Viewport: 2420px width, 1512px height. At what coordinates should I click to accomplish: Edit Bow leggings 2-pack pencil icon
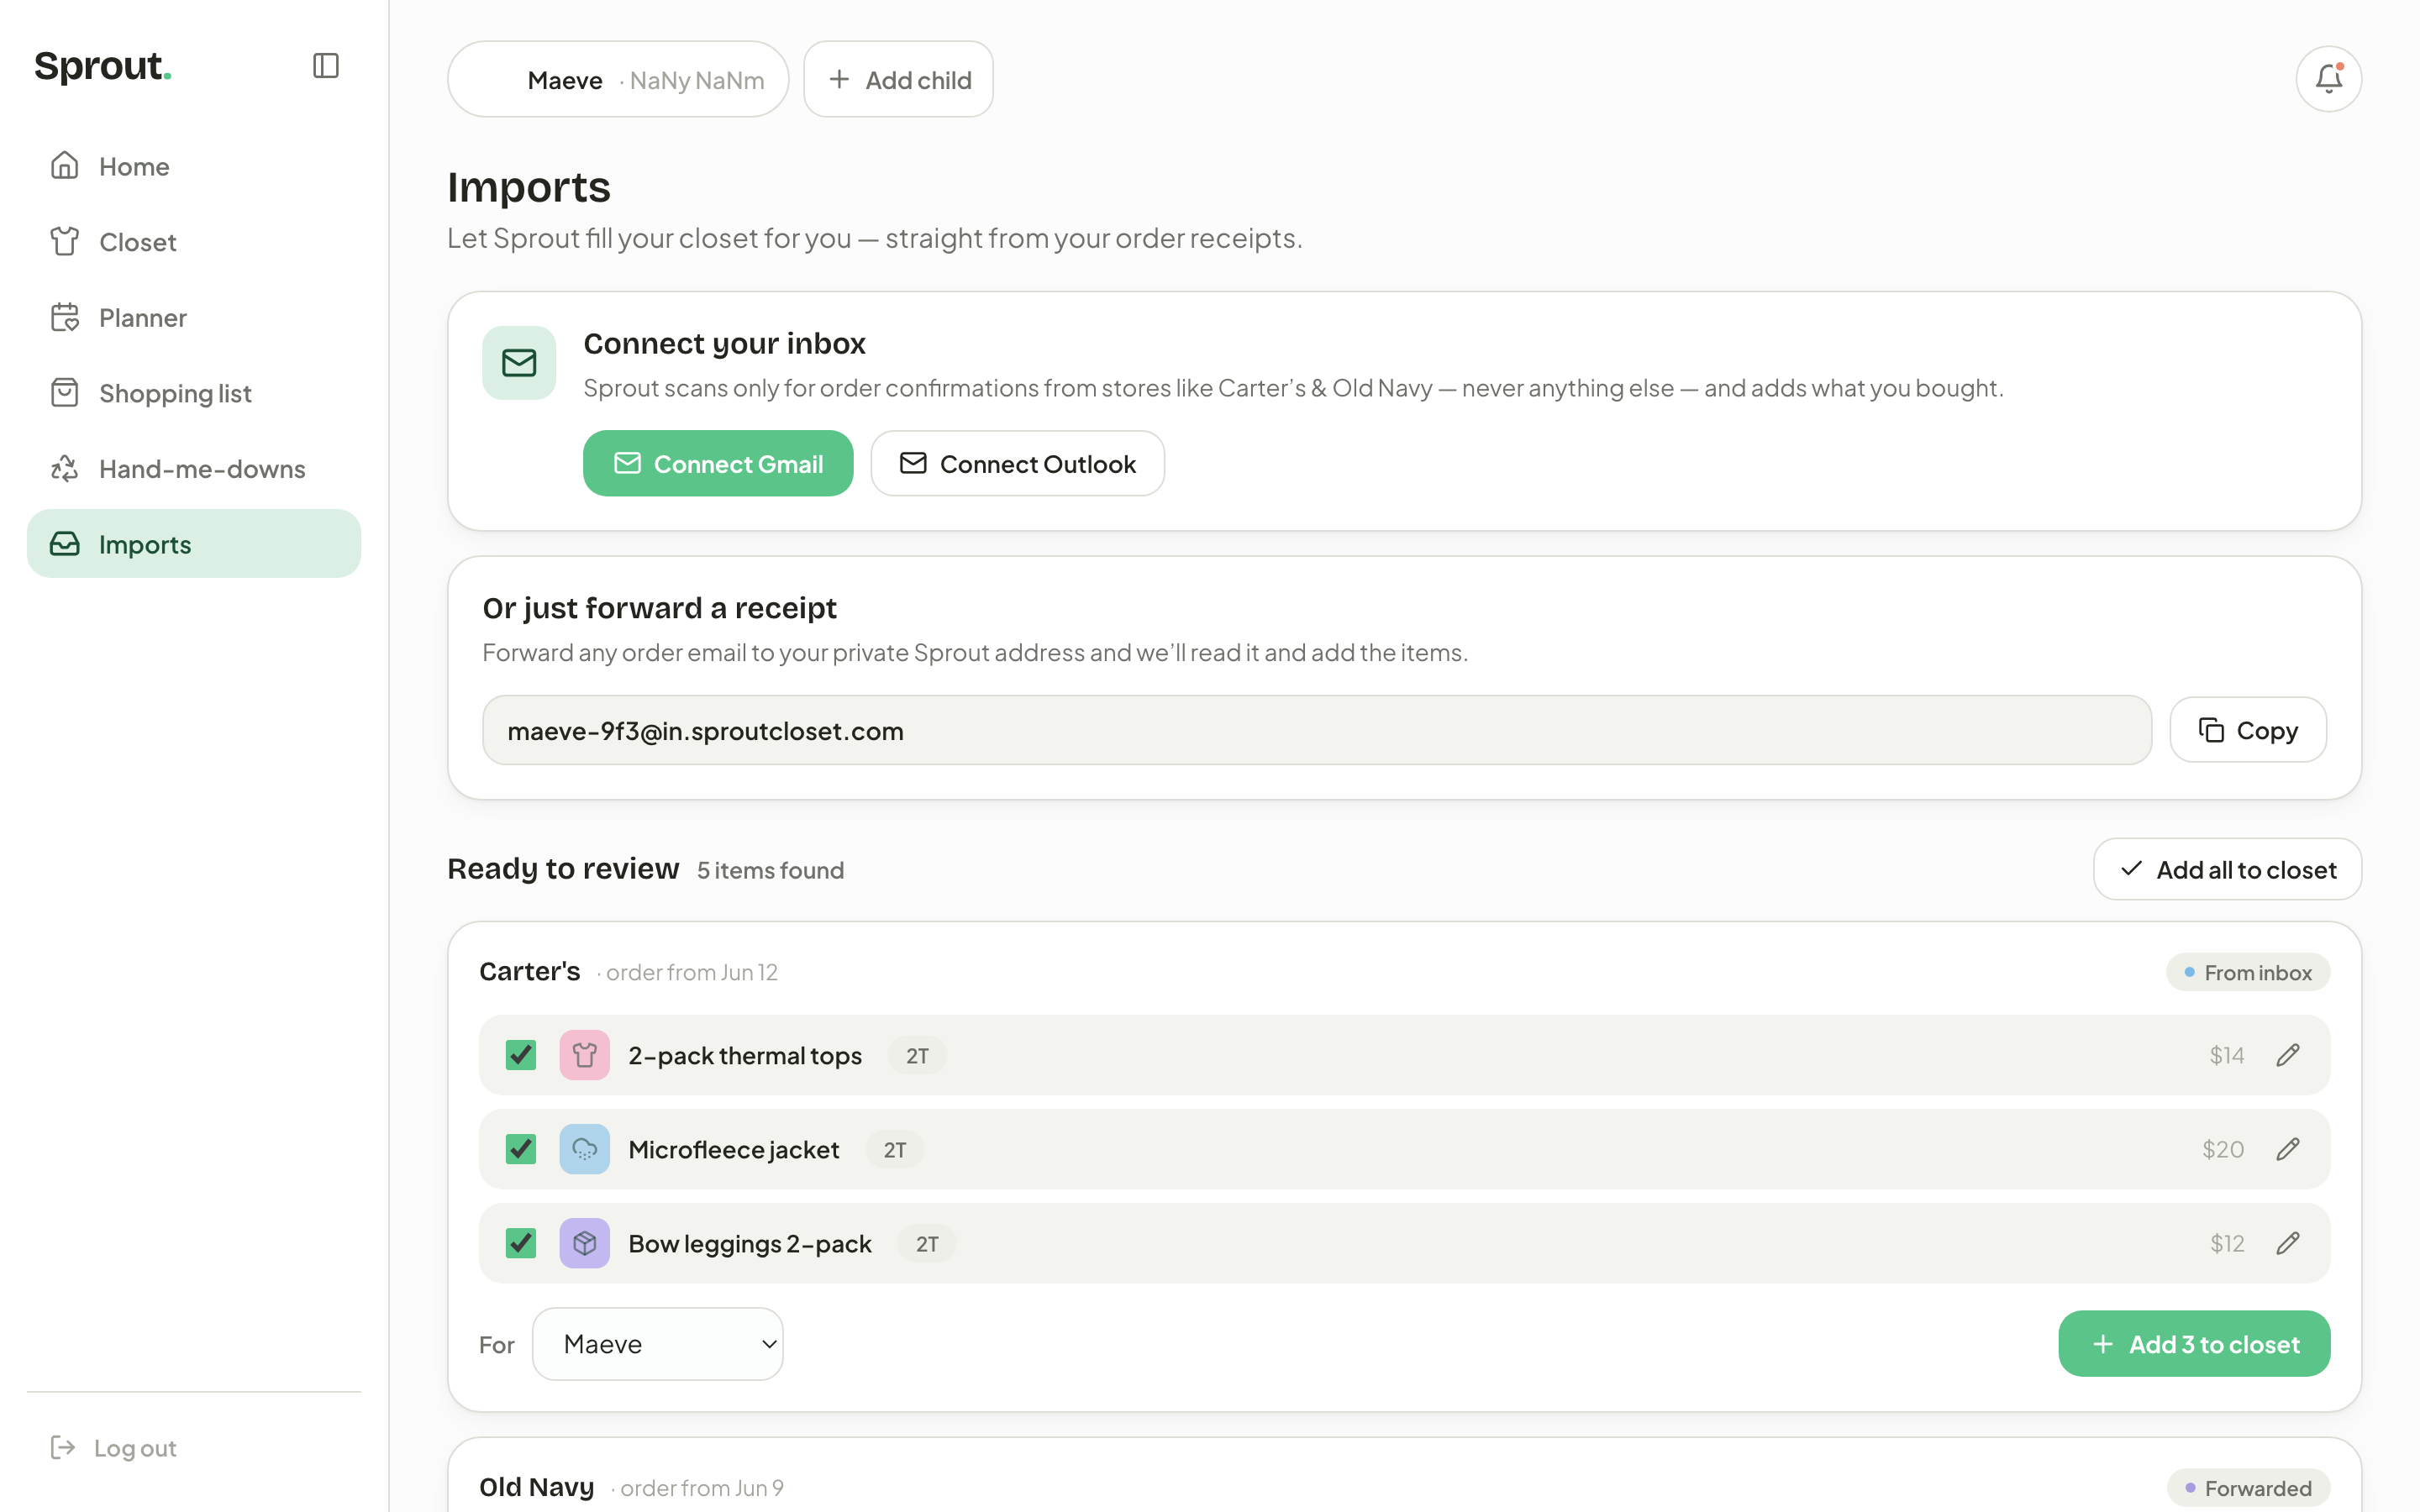click(2288, 1243)
